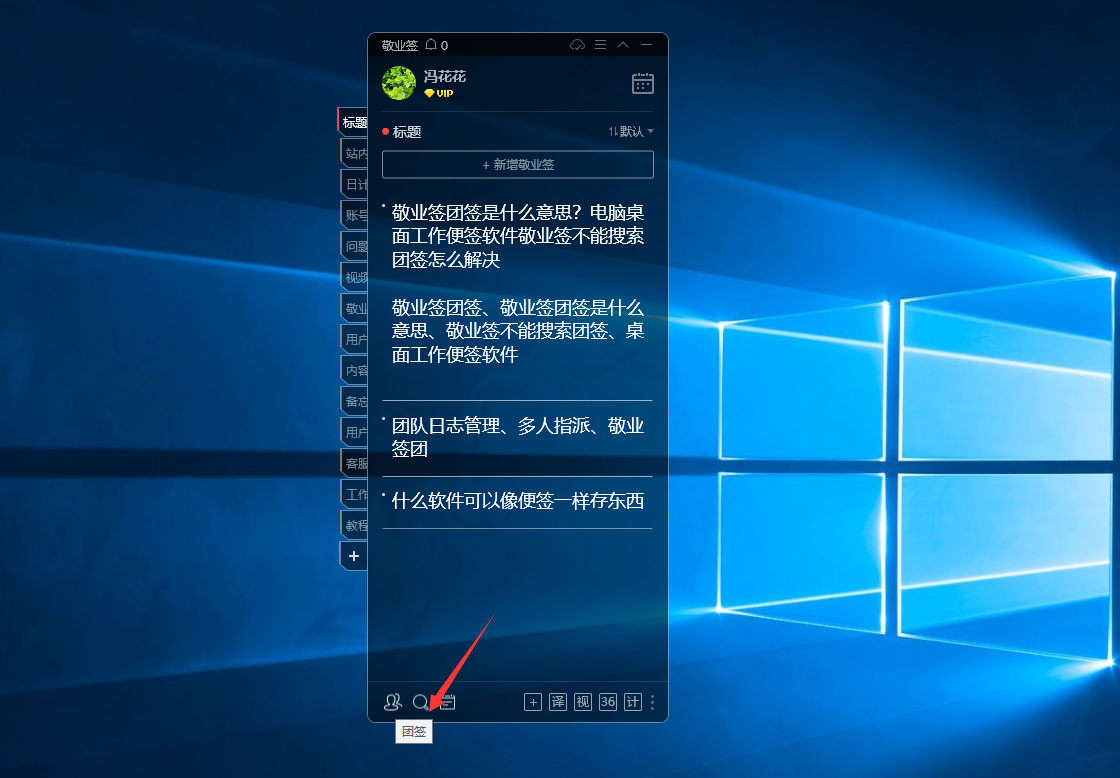This screenshot has width=1120, height=778.
Task: Switch to the 敬业 sidebar tab
Action: pos(355,309)
